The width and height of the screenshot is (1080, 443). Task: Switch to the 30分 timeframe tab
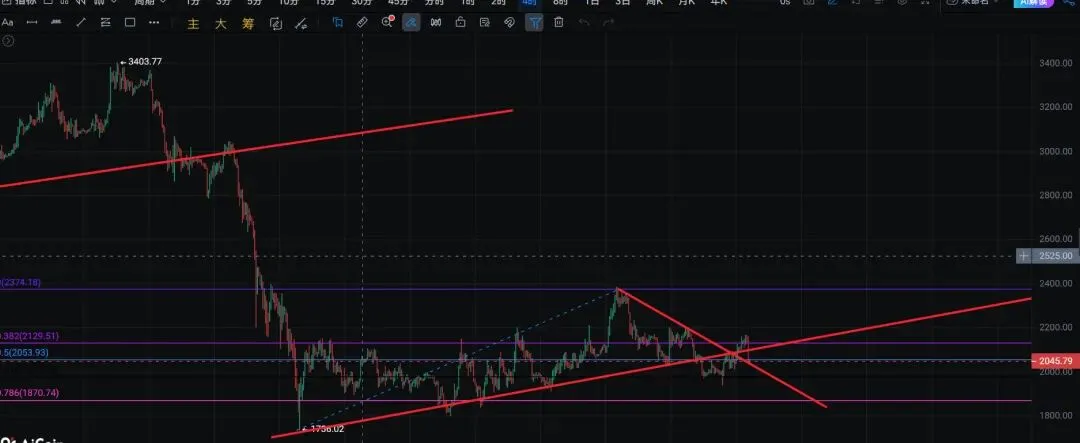[x=362, y=3]
